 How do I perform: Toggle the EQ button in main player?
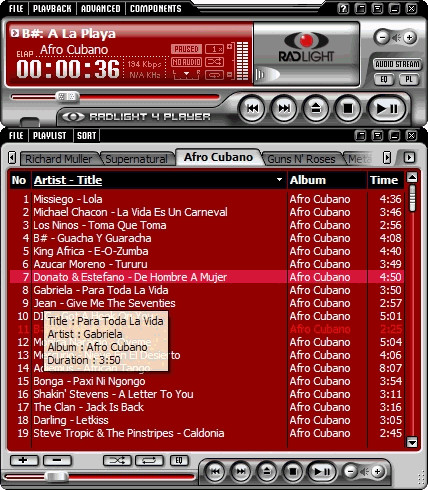point(384,79)
